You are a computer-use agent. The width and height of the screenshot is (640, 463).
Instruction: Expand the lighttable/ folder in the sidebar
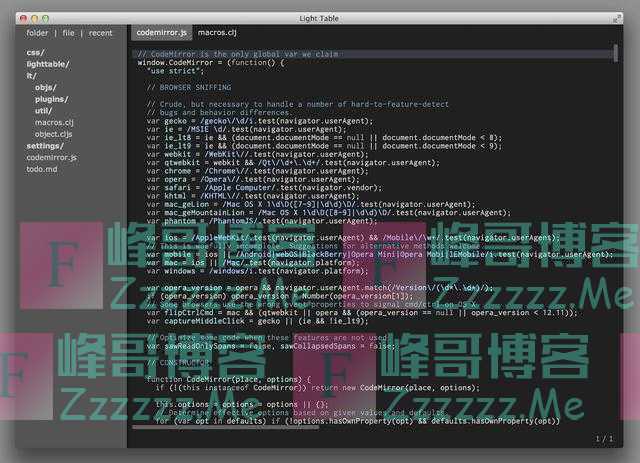tap(47, 63)
